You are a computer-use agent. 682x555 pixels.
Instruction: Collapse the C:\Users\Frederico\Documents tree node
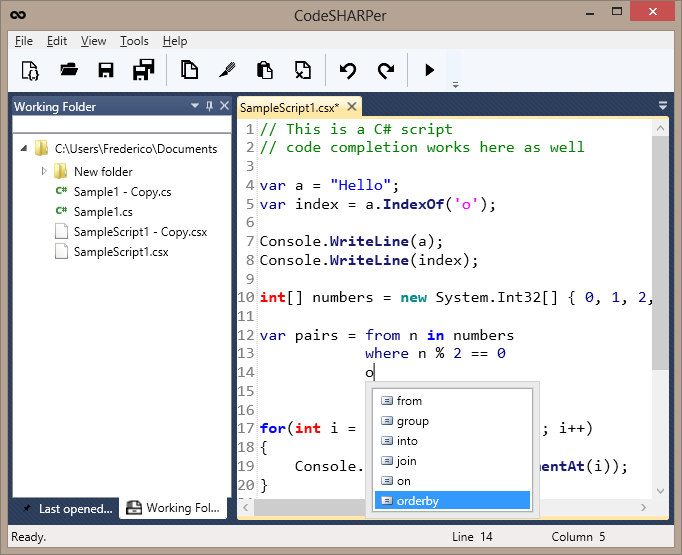tap(24, 148)
